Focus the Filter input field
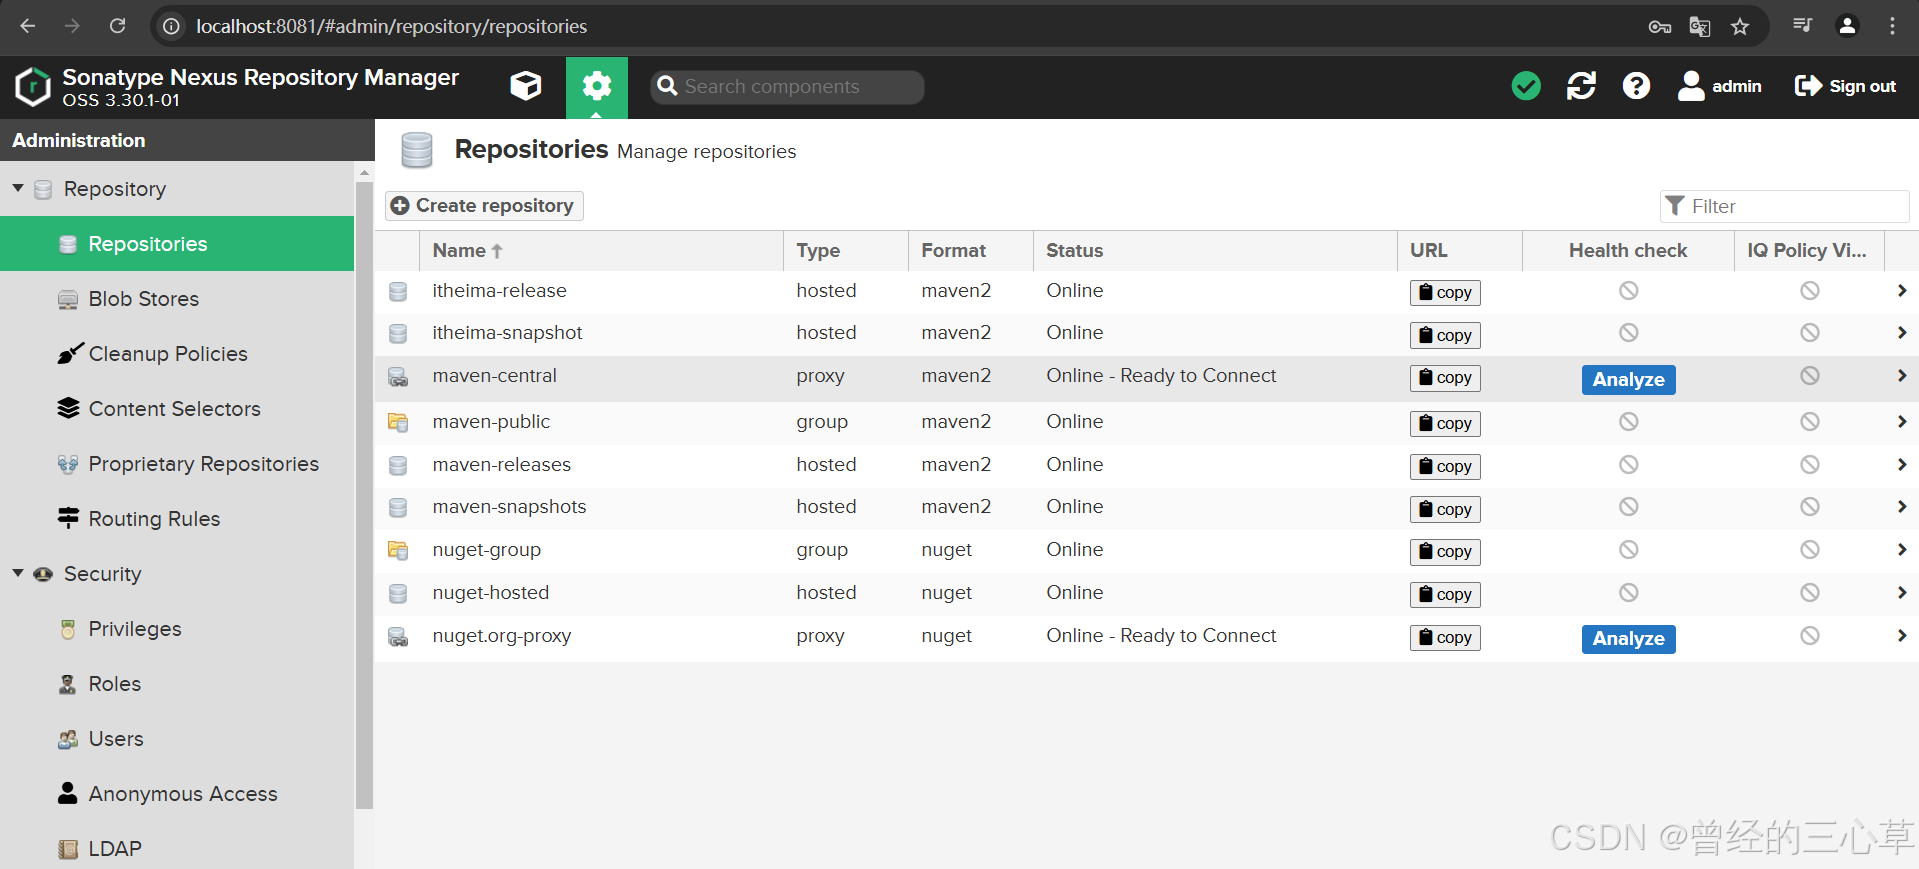This screenshot has width=1919, height=869. point(1785,206)
